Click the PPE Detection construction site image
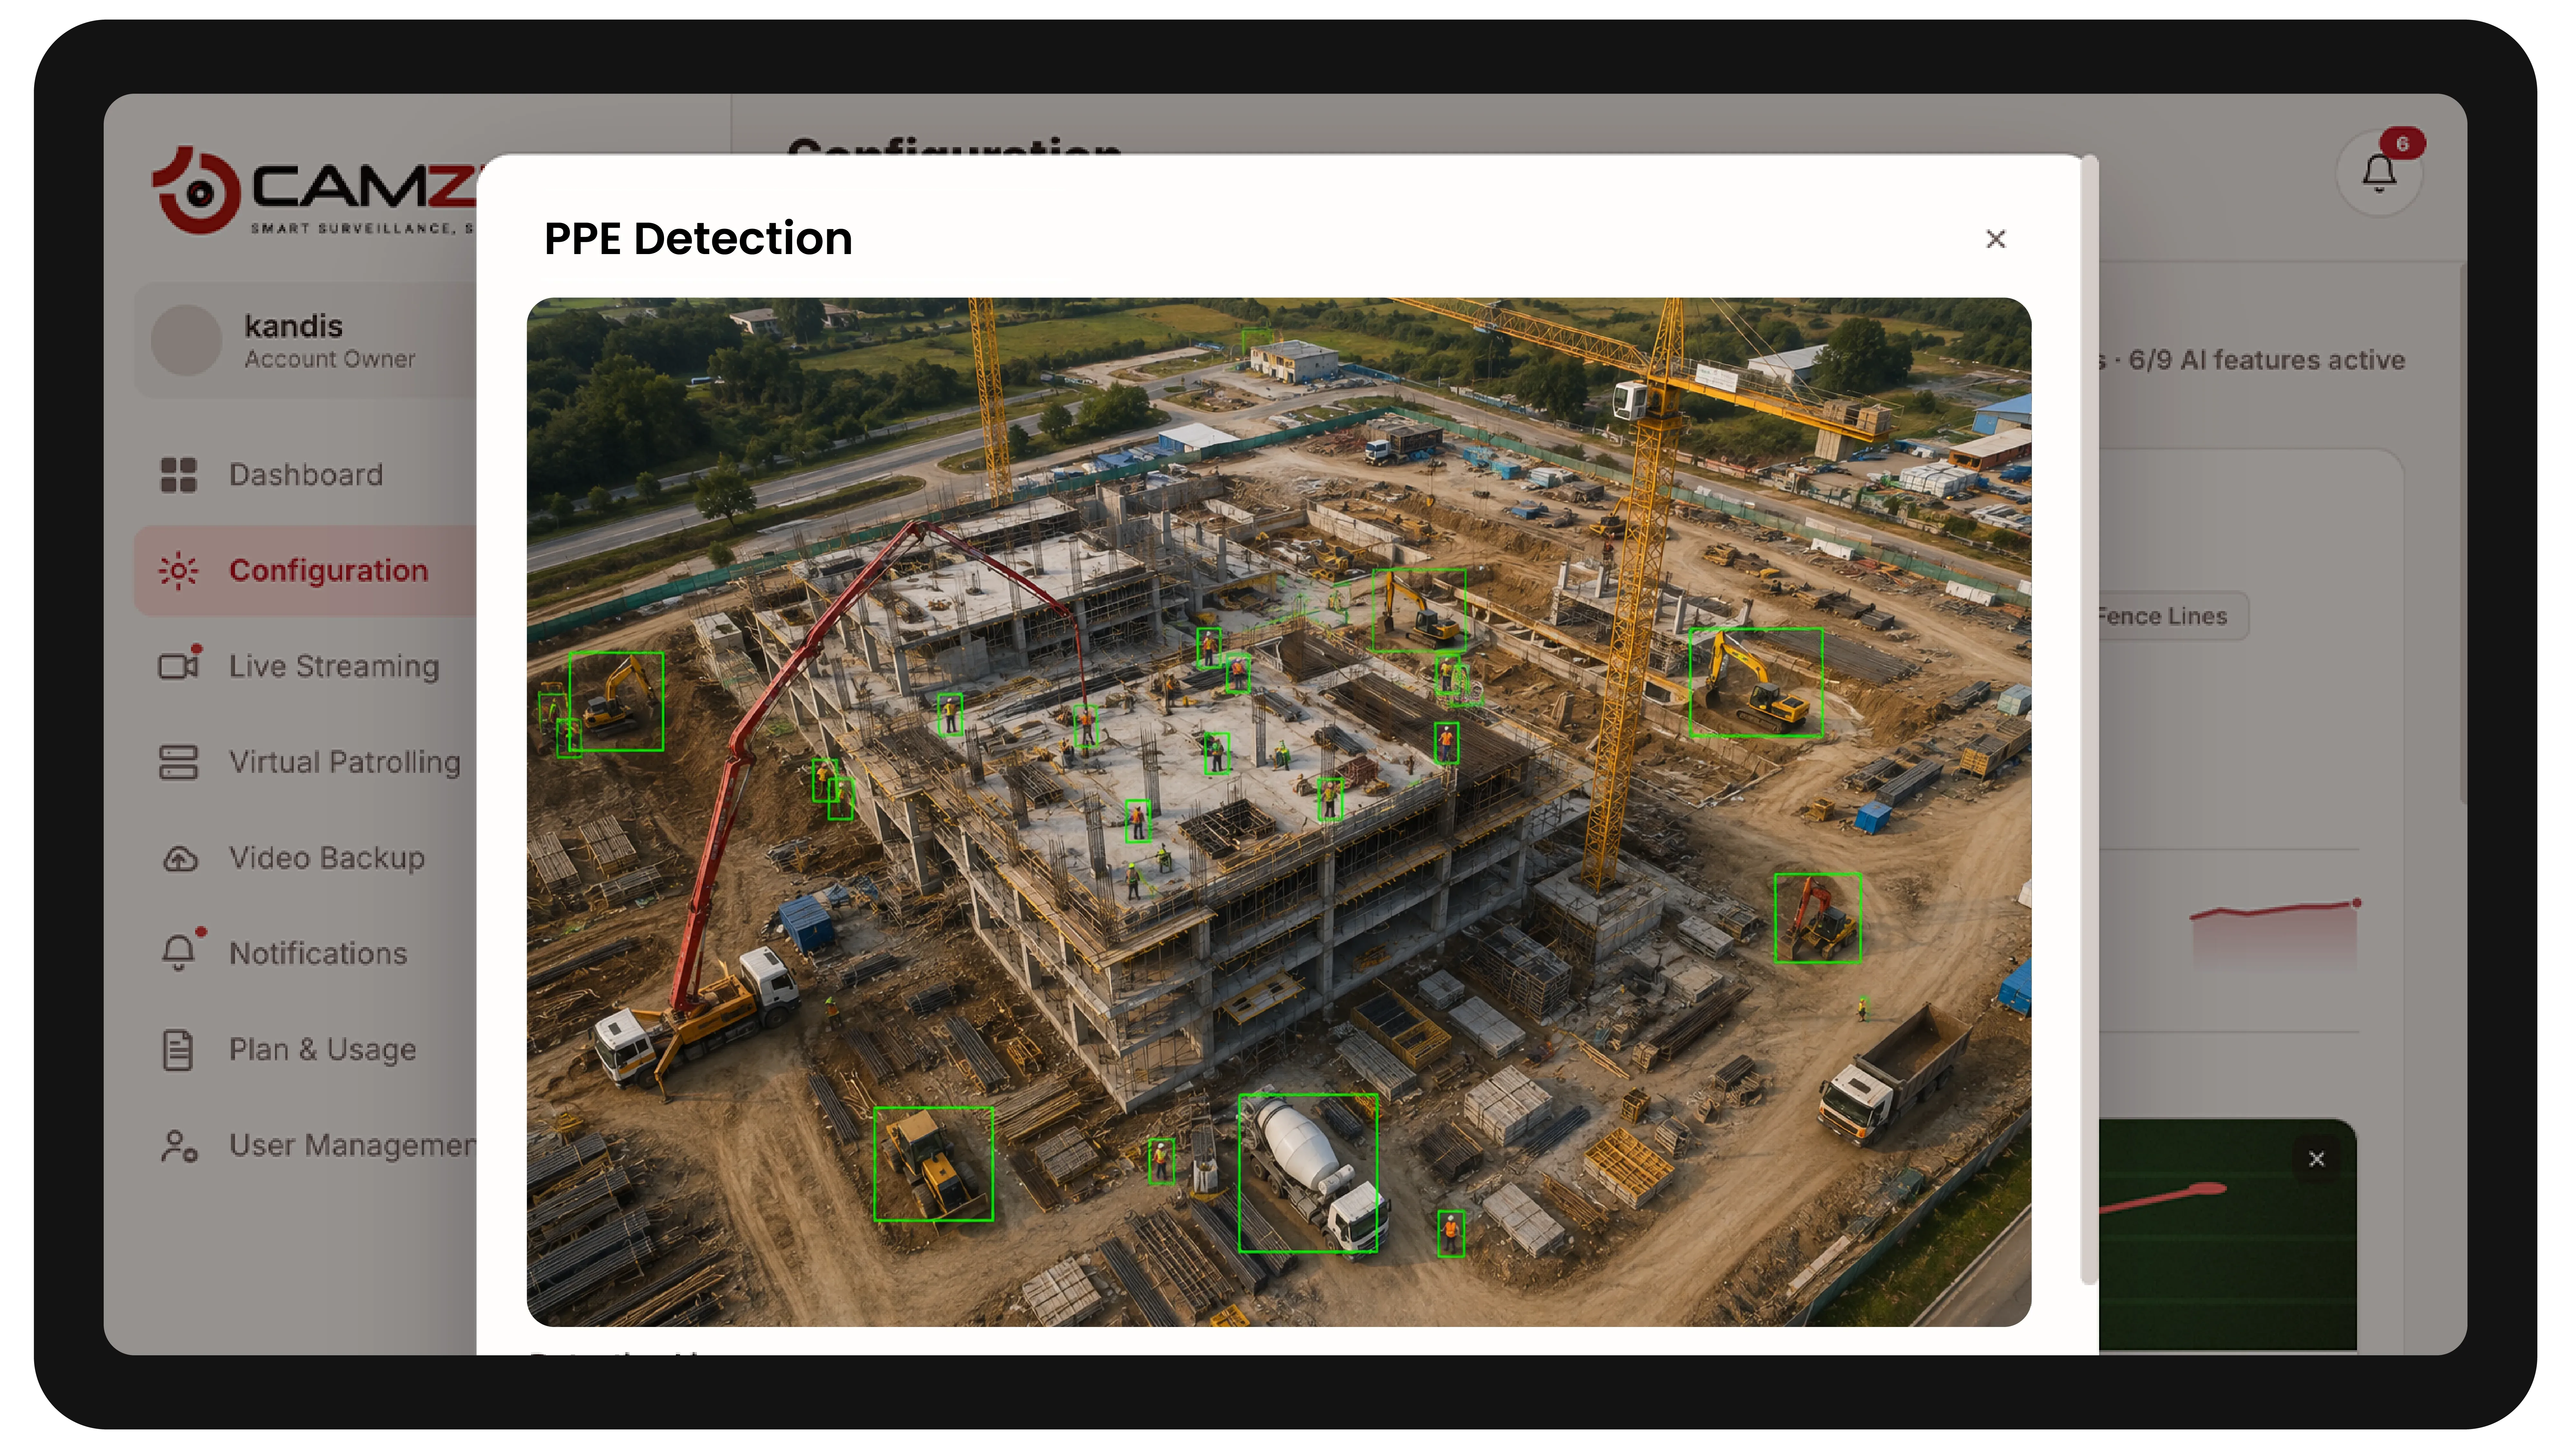Image resolution: width=2576 pixels, height=1449 pixels. pyautogui.click(x=1279, y=812)
